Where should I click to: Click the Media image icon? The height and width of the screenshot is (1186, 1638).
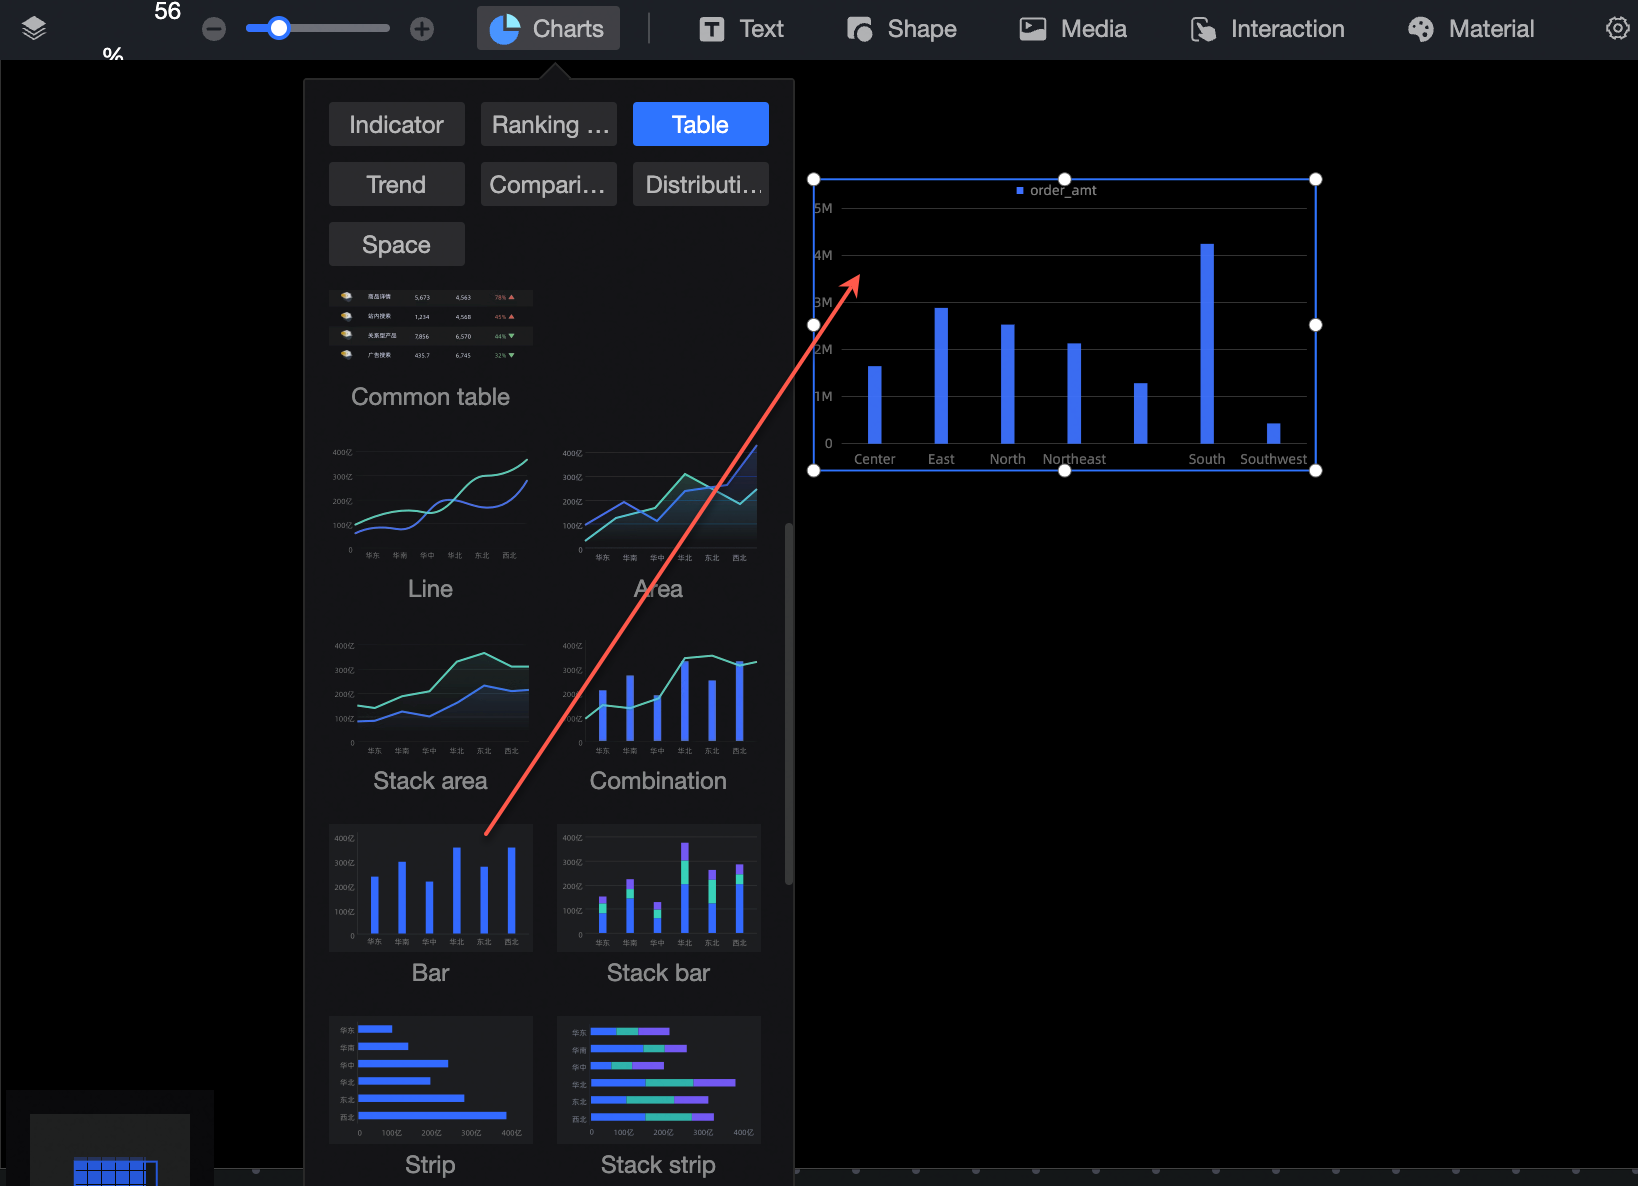tap(1032, 29)
